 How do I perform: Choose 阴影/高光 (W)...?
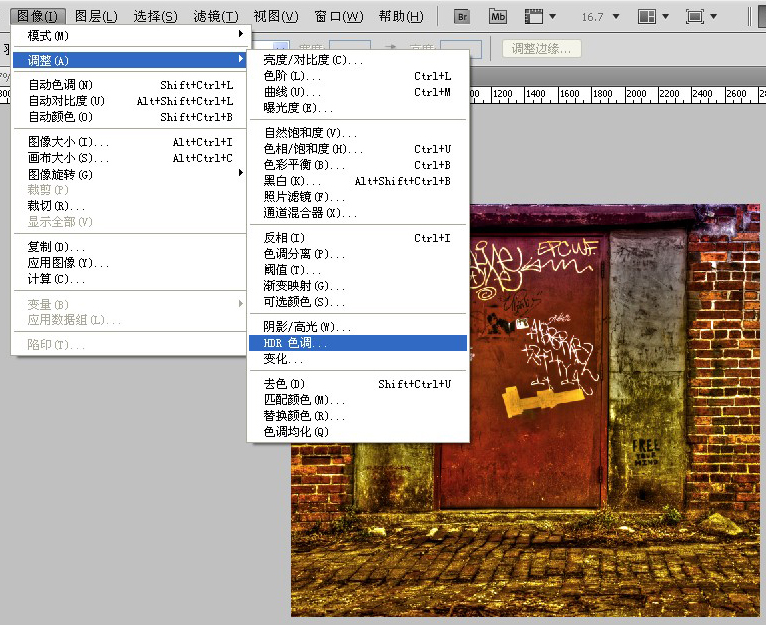[x=358, y=326]
